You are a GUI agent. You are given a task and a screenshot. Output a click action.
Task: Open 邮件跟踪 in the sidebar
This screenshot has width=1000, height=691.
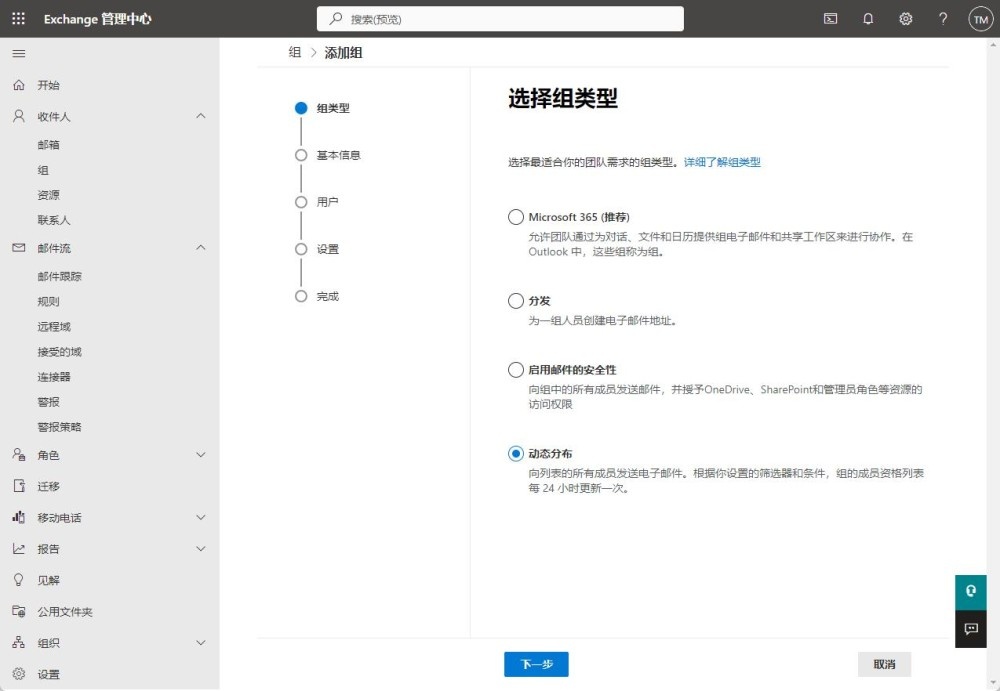60,277
